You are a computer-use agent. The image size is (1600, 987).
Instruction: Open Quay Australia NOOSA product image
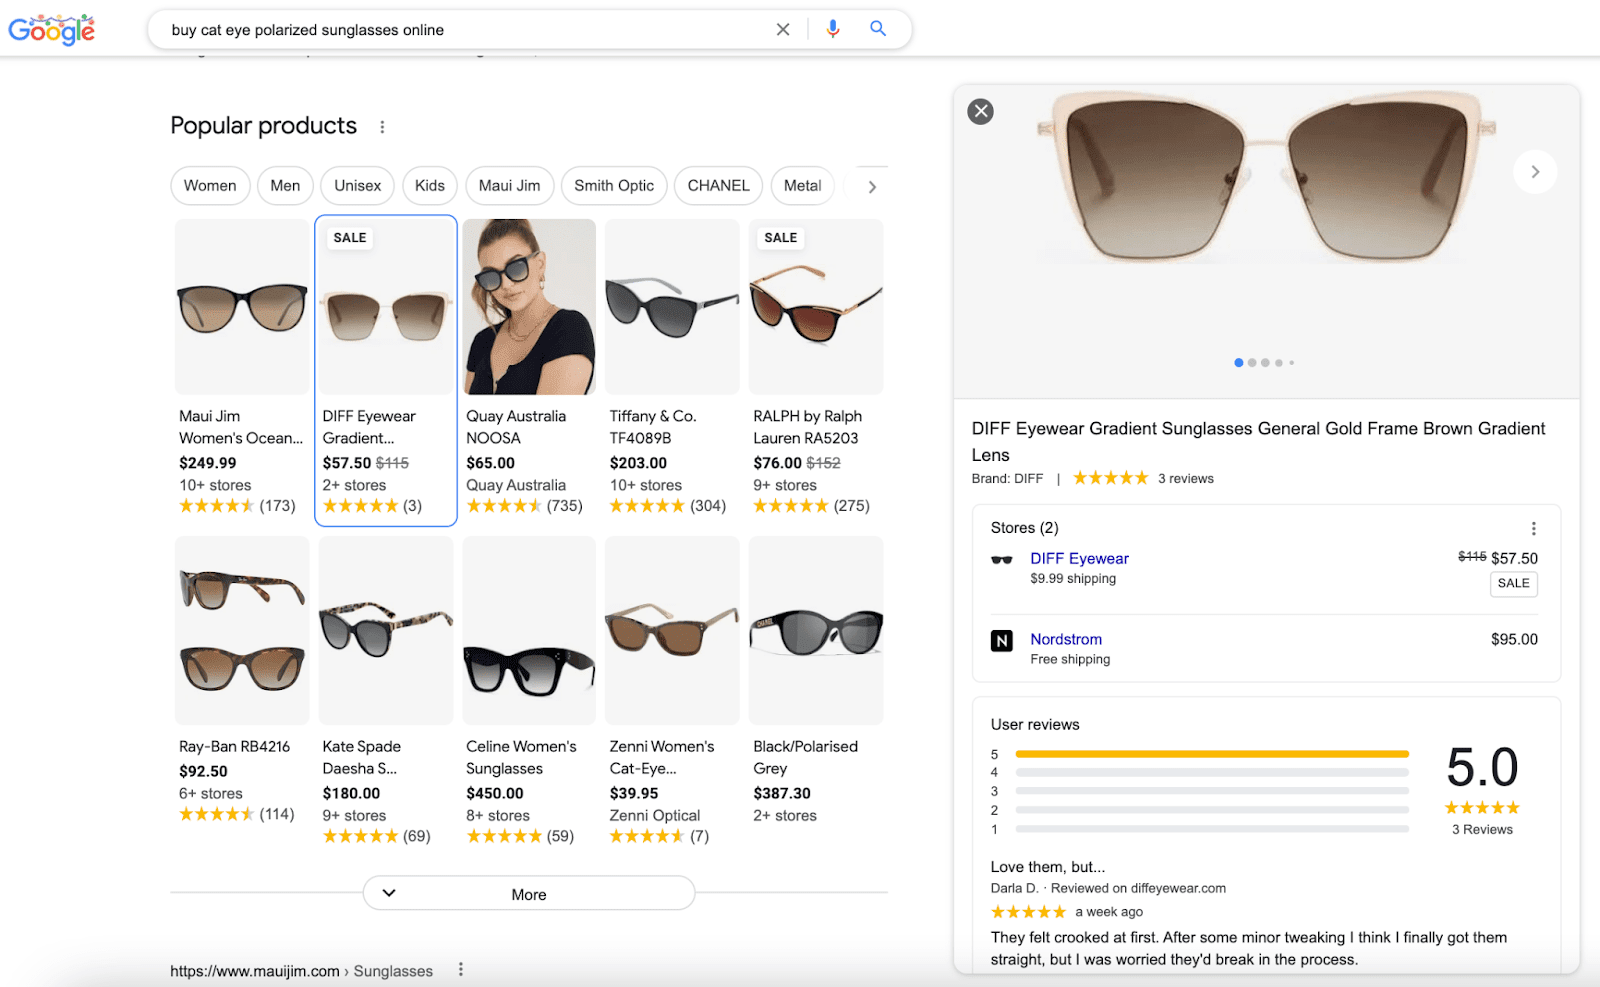click(529, 307)
